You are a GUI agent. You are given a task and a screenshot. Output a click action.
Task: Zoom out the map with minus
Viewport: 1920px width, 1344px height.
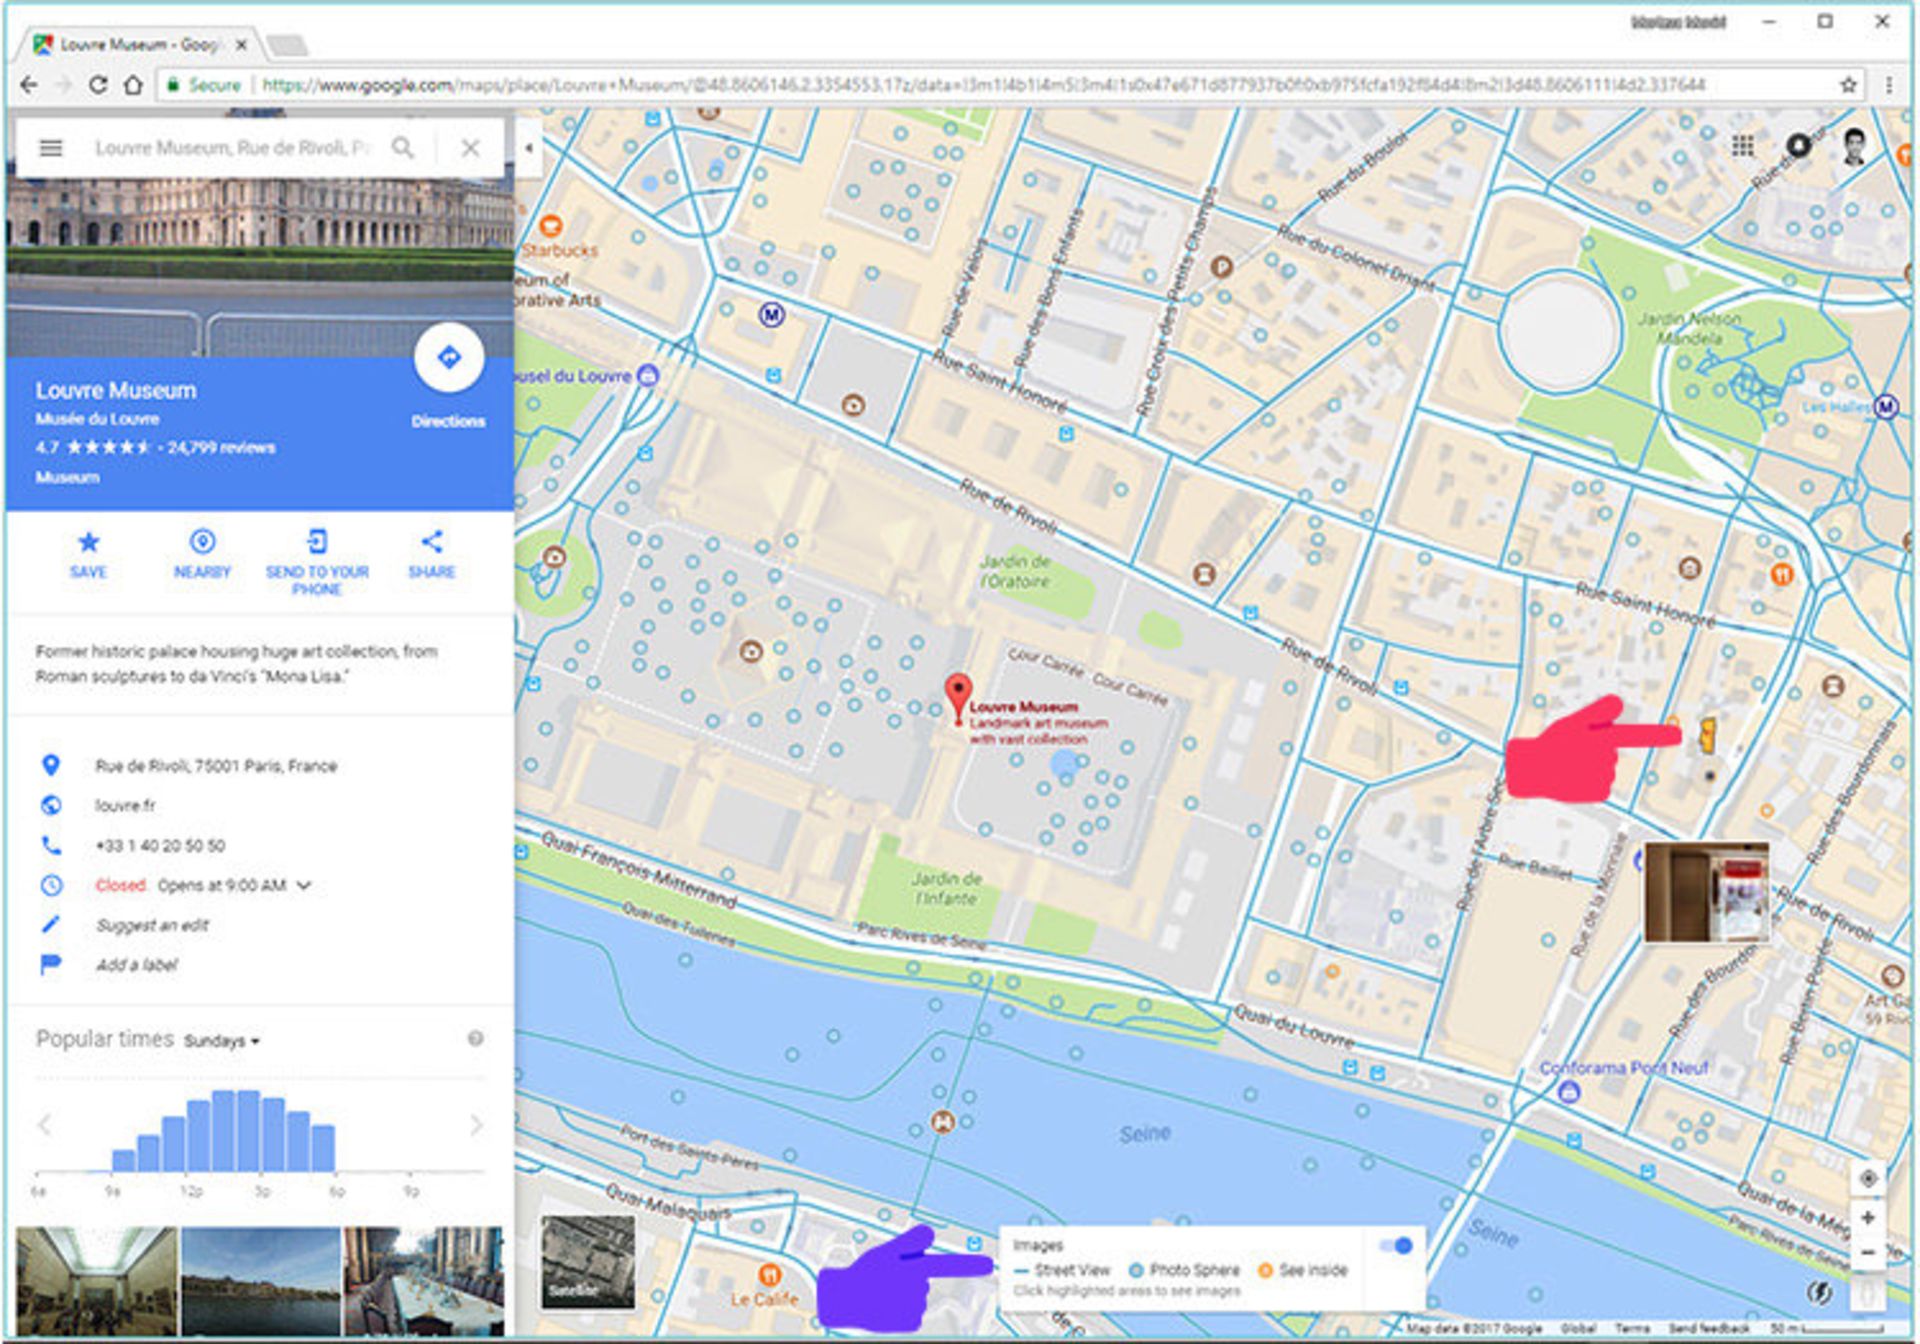(1867, 1252)
